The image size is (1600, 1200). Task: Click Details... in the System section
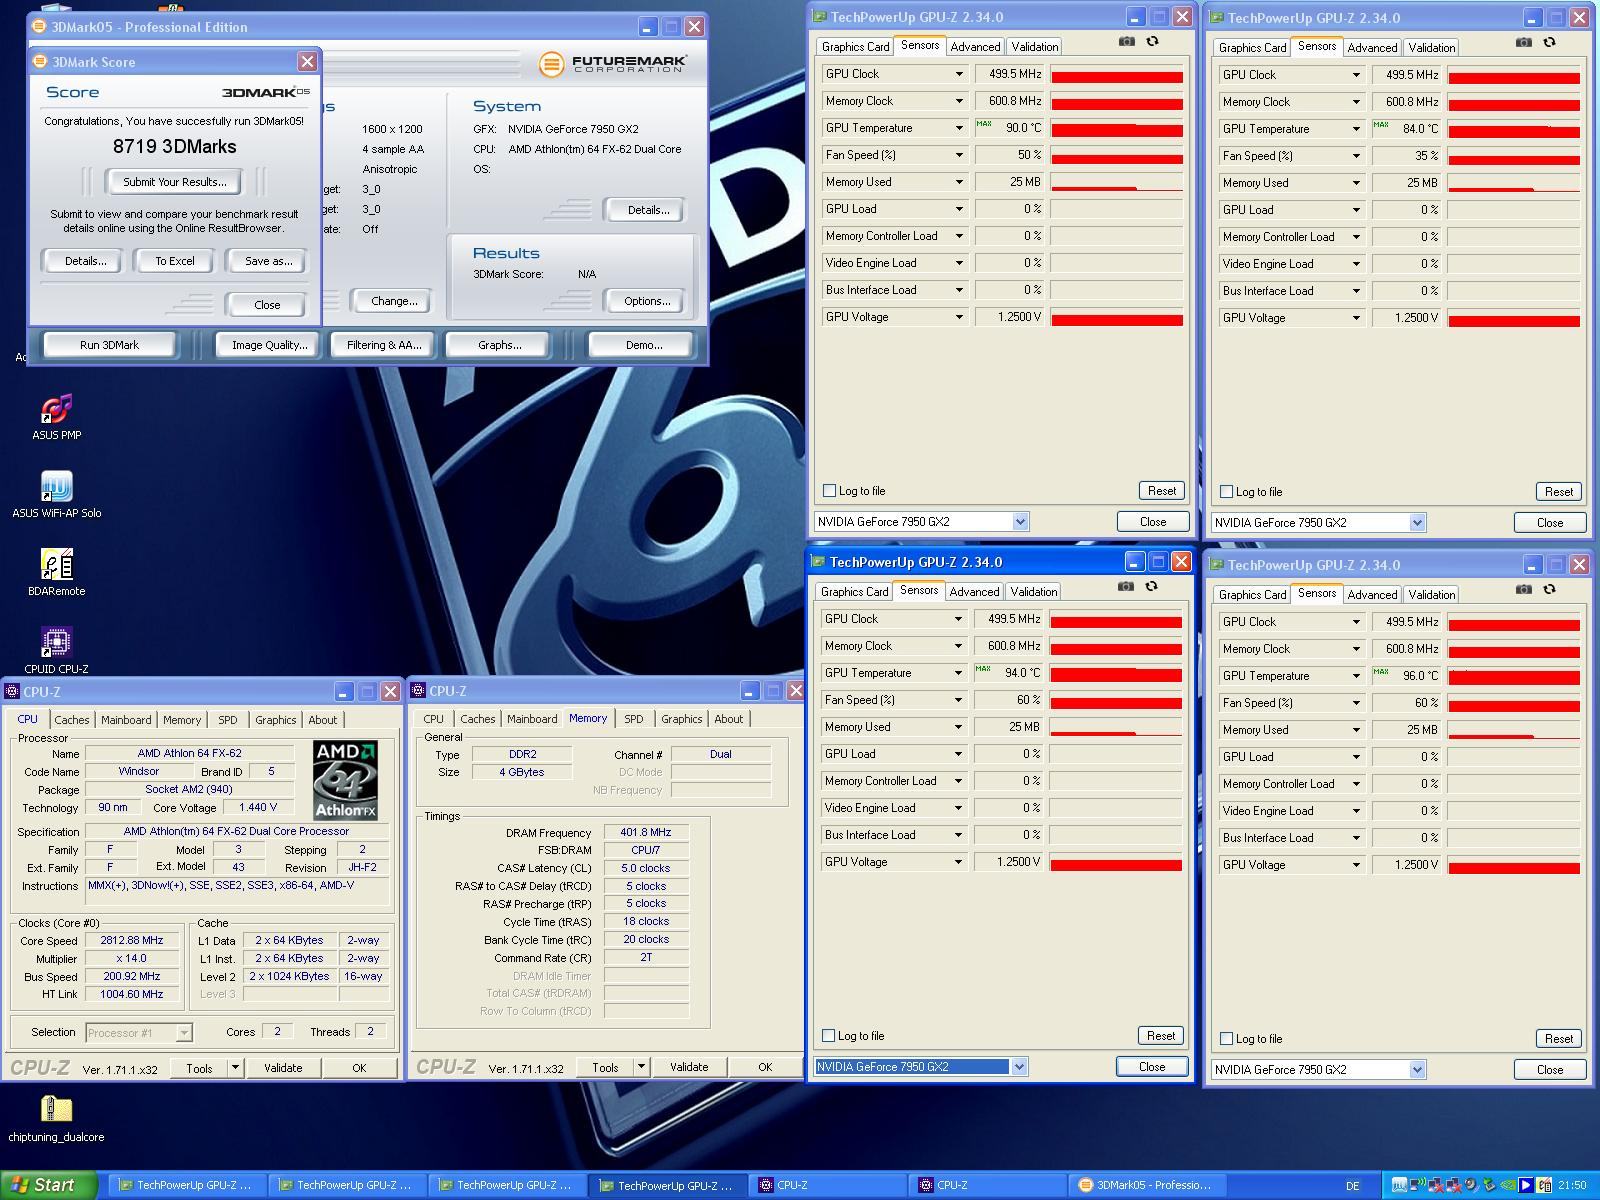648,210
